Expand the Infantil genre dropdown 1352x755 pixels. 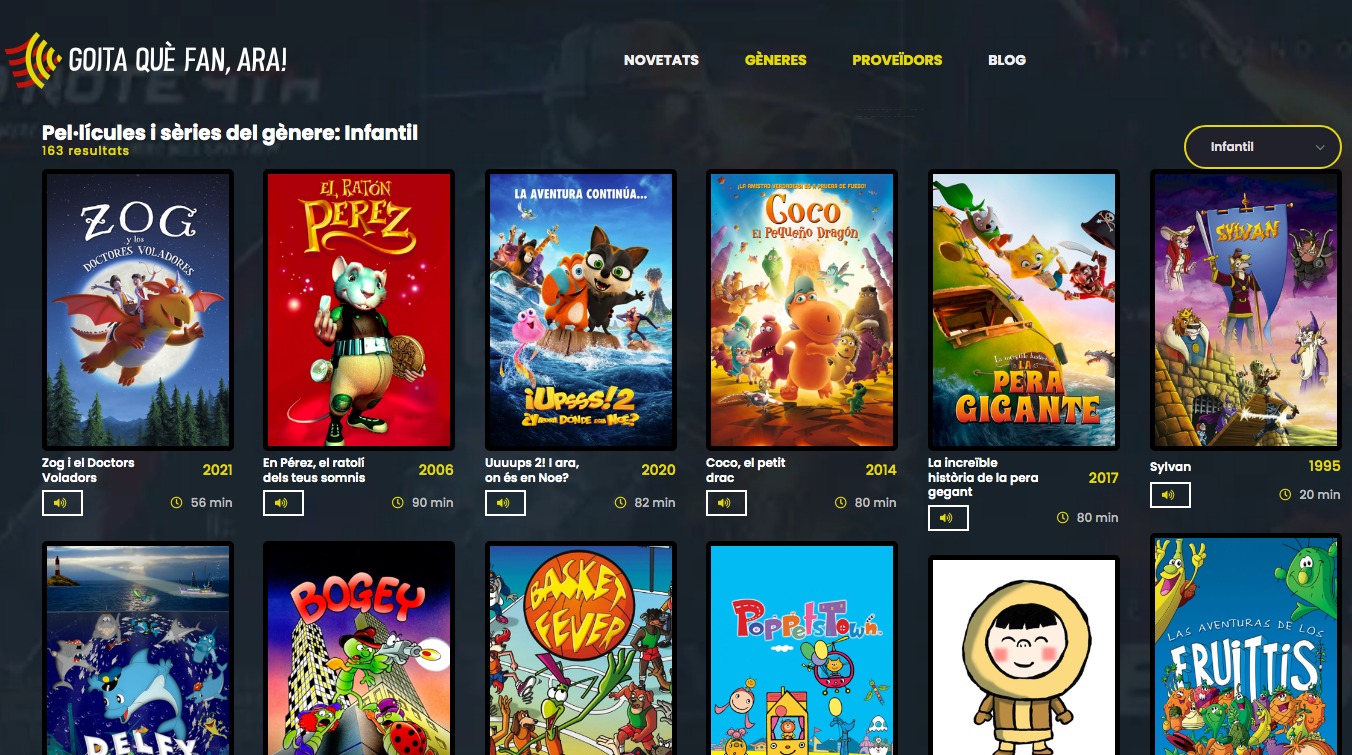1262,147
